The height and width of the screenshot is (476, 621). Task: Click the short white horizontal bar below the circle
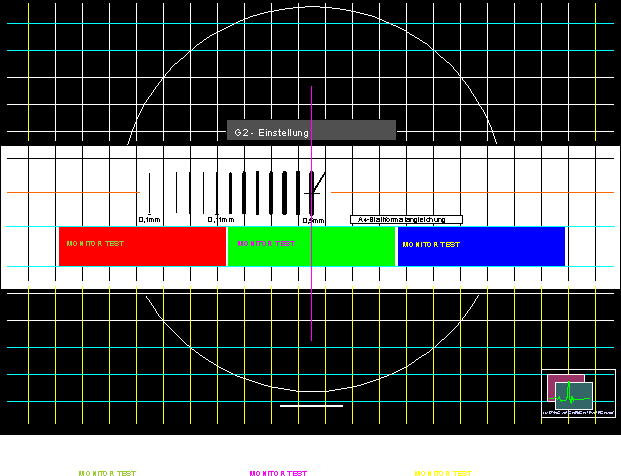311,406
